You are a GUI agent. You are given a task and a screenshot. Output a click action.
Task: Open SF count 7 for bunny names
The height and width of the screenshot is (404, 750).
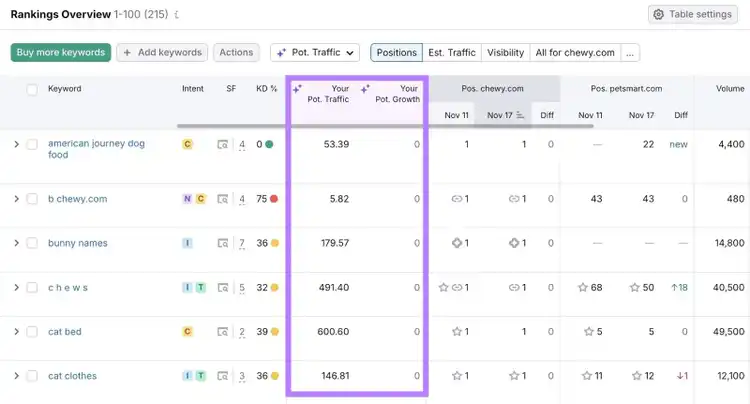tap(242, 243)
